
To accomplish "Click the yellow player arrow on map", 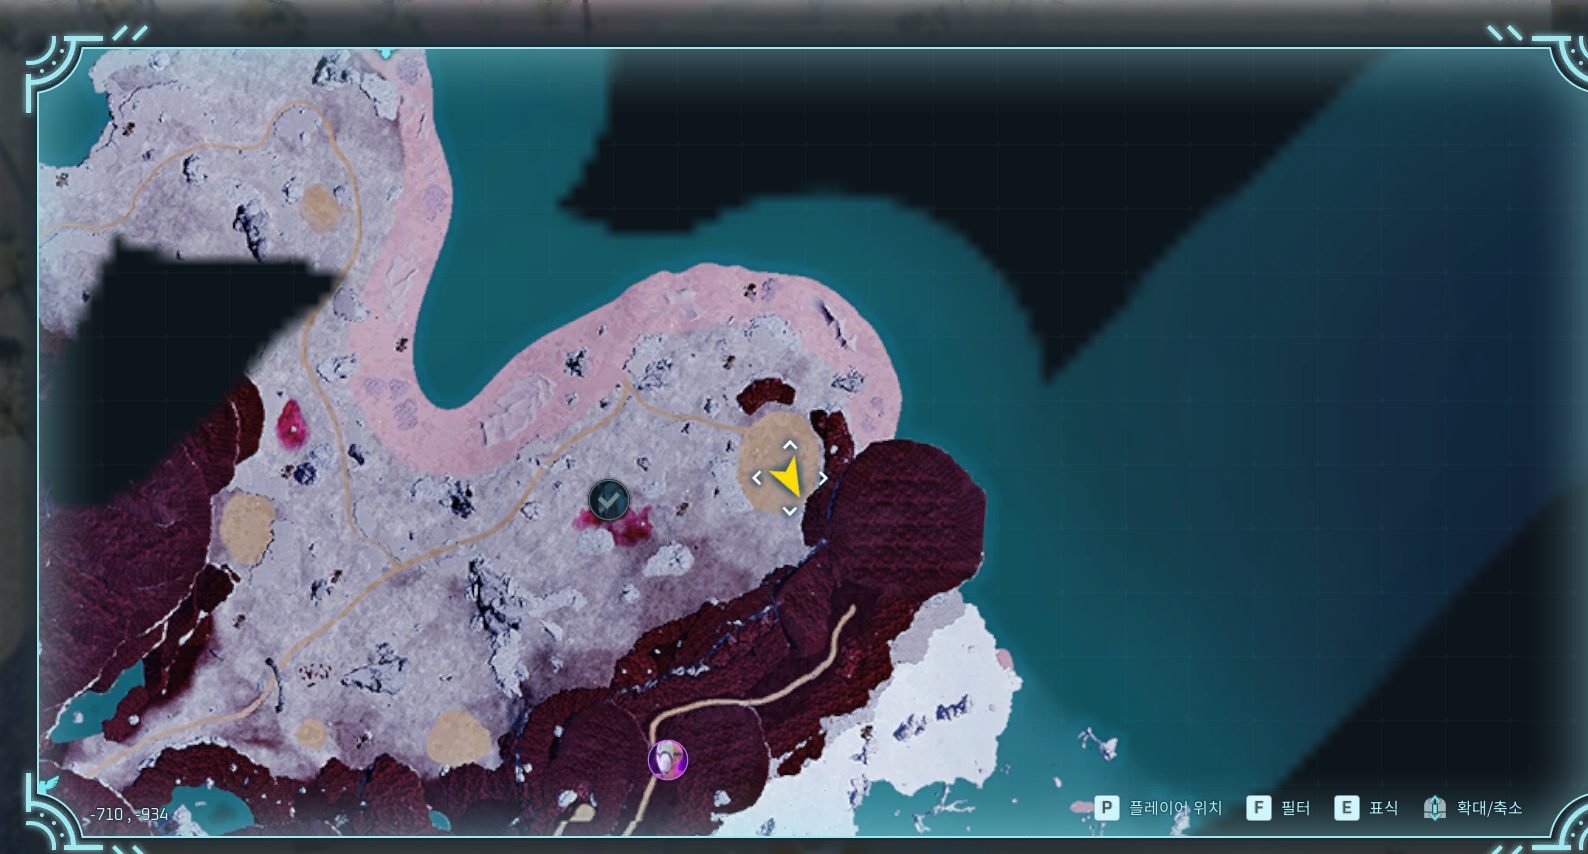I will [x=788, y=477].
